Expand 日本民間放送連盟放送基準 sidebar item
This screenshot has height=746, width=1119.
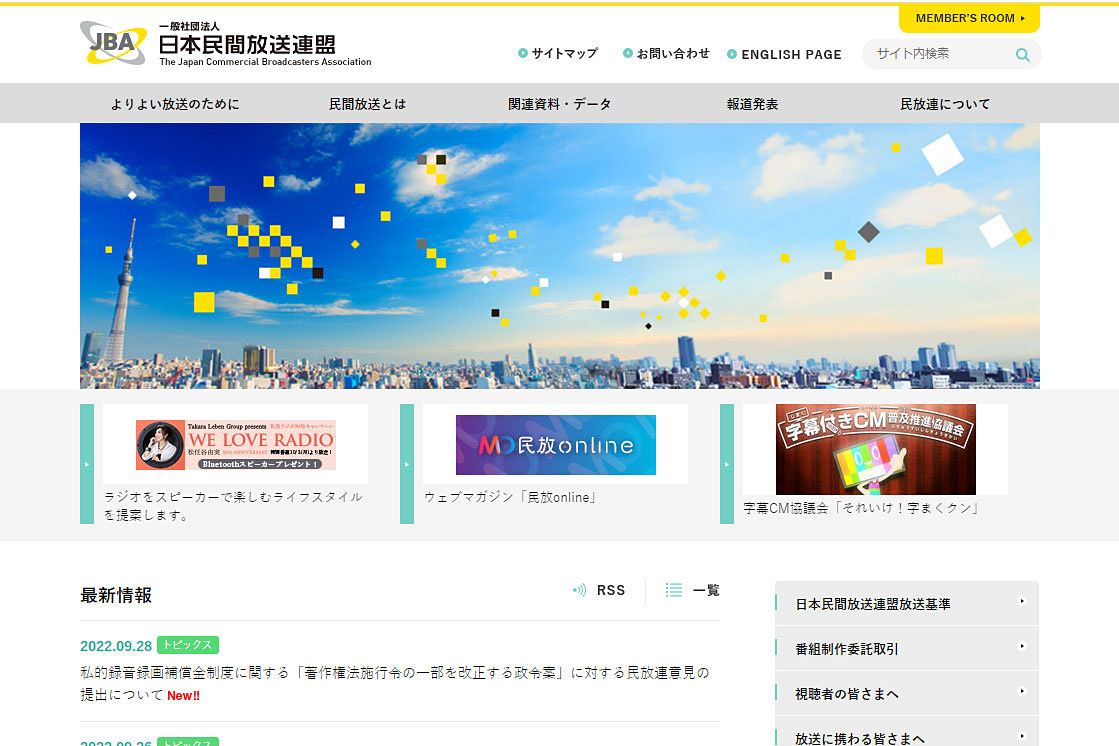[x=1022, y=602]
